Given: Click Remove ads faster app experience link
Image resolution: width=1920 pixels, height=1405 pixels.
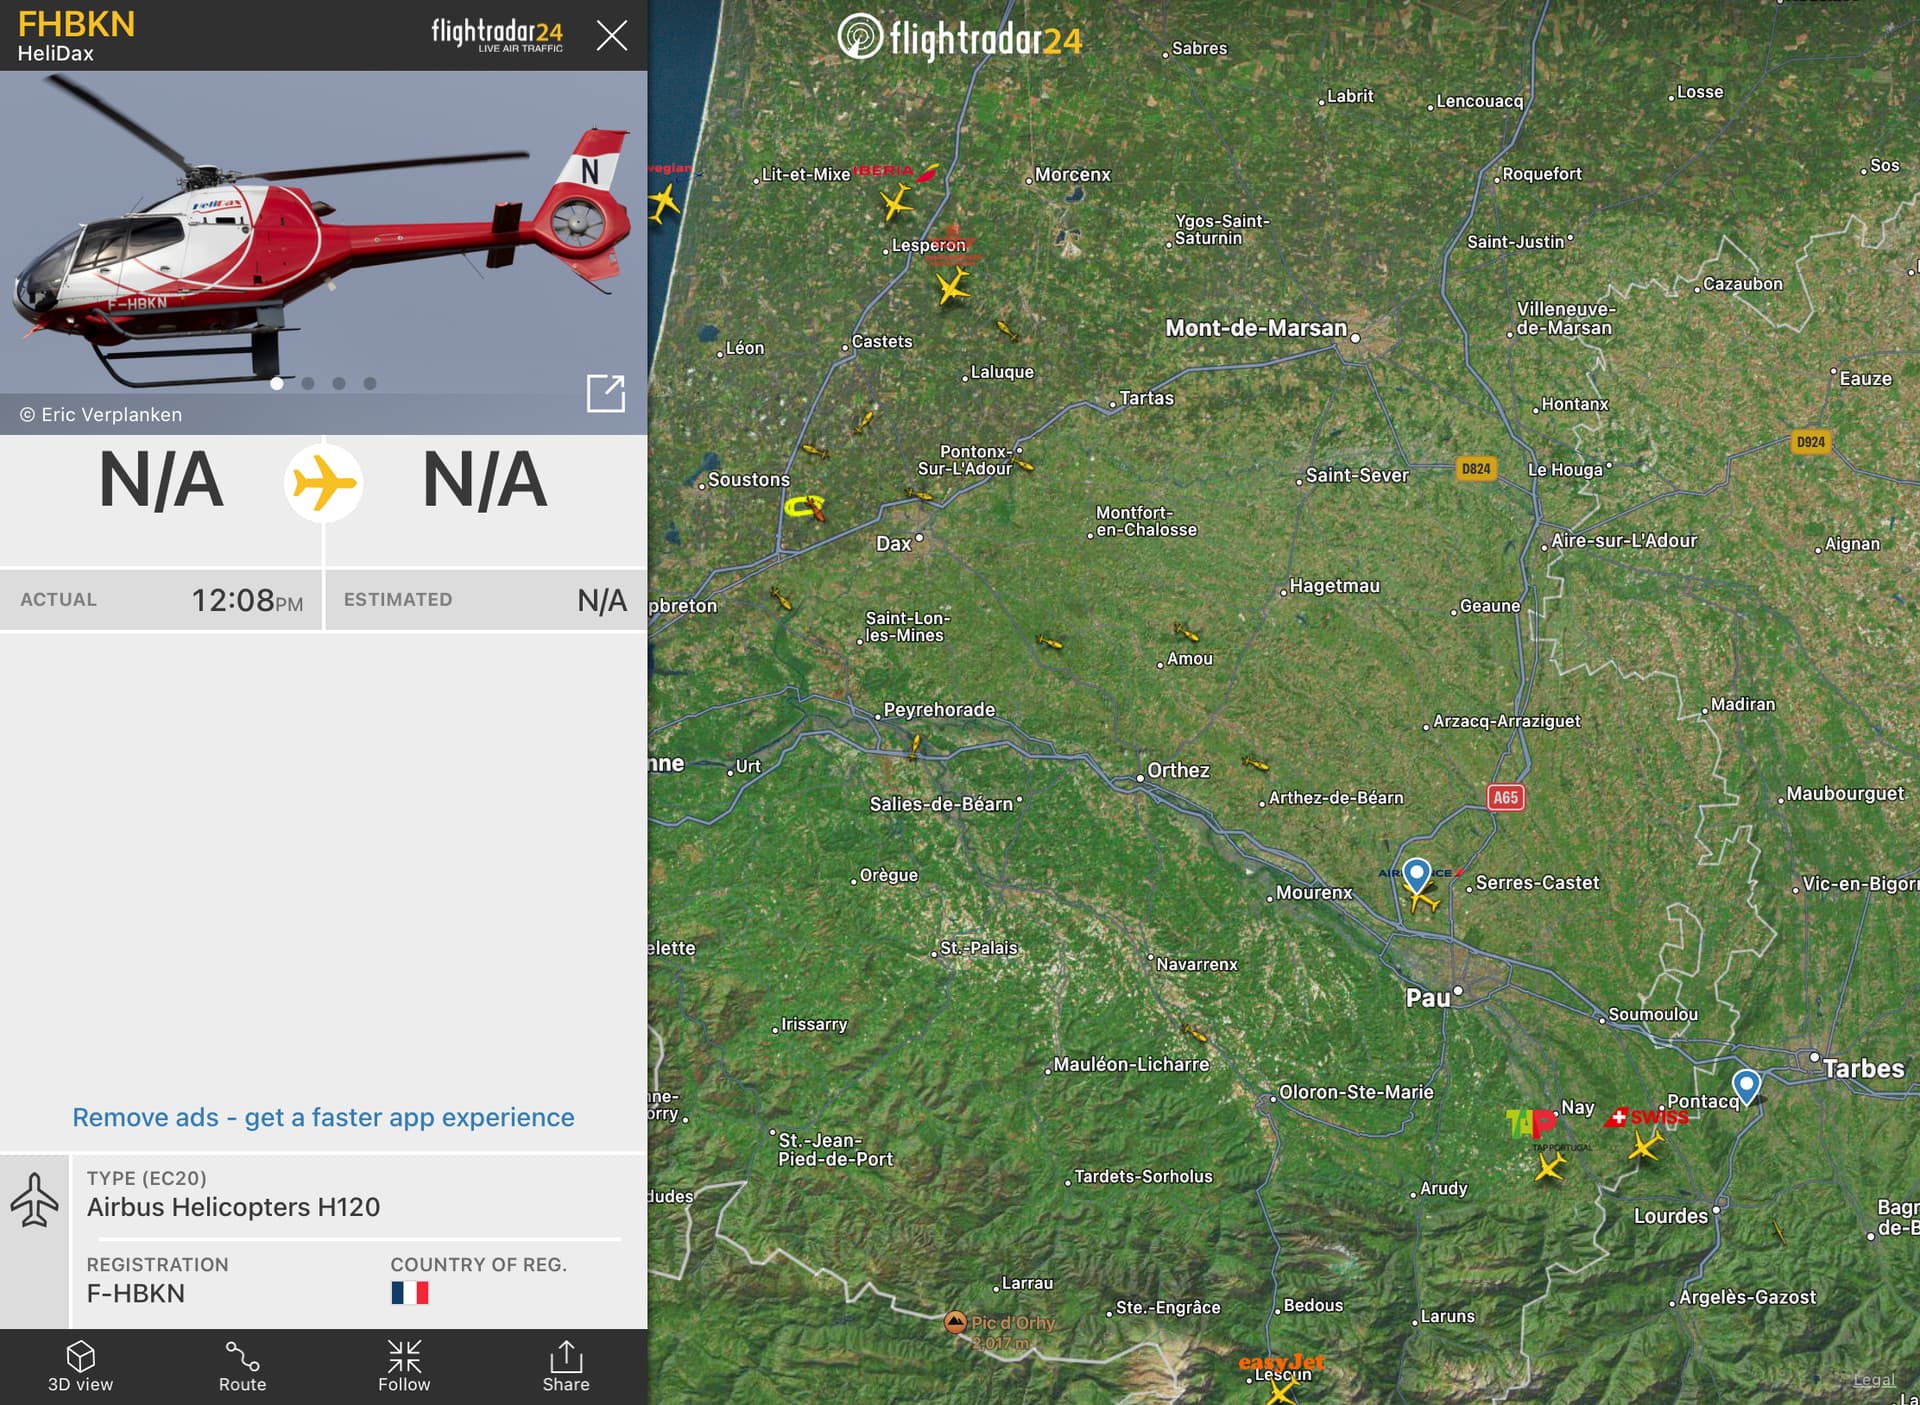Looking at the screenshot, I should 323,1117.
